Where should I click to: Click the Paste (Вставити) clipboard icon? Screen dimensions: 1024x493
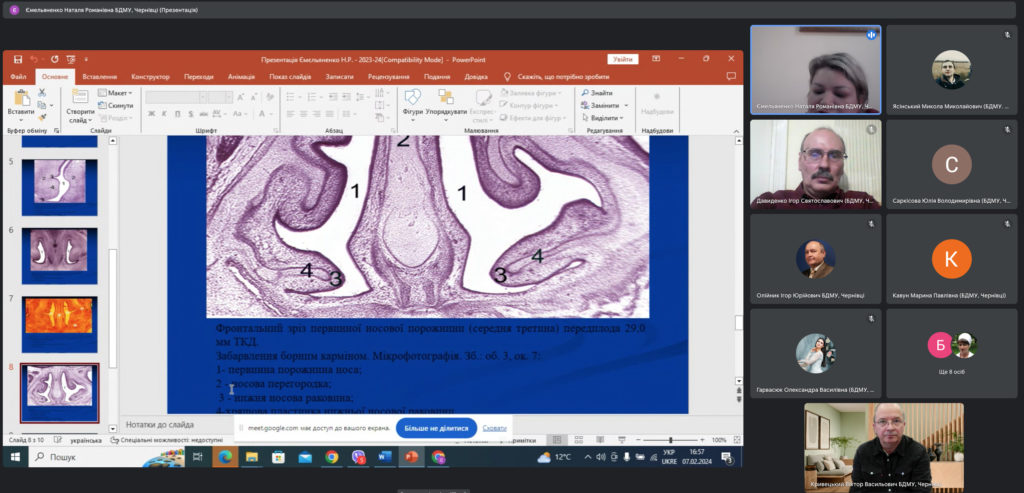pos(20,100)
